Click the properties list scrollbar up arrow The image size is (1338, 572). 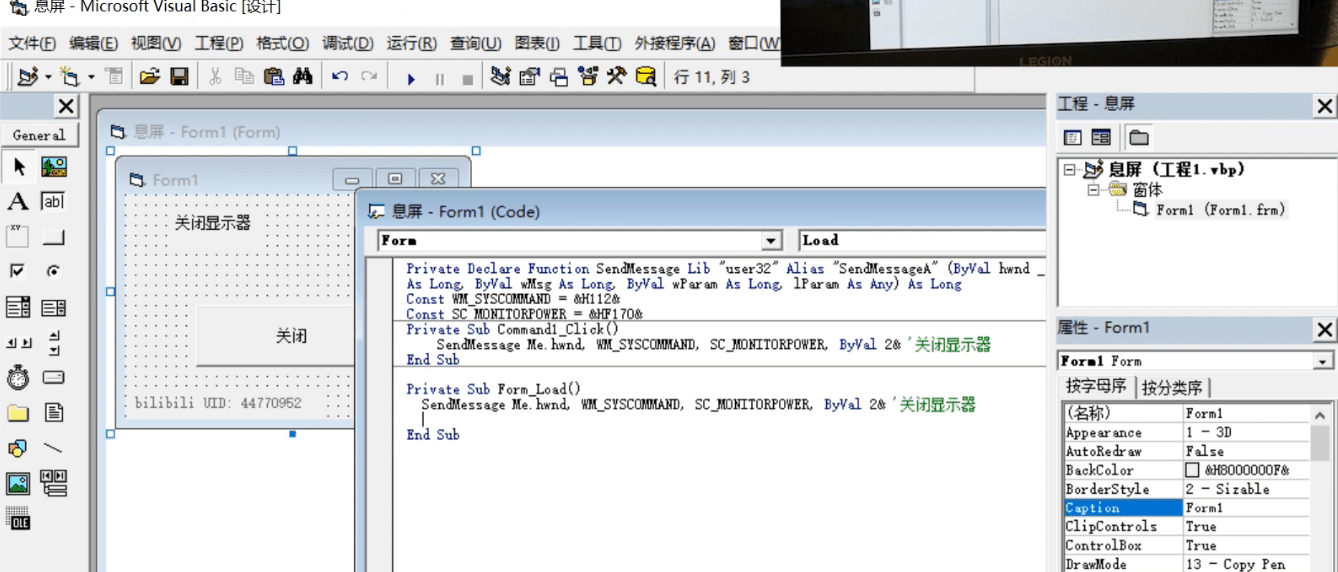(1320, 414)
